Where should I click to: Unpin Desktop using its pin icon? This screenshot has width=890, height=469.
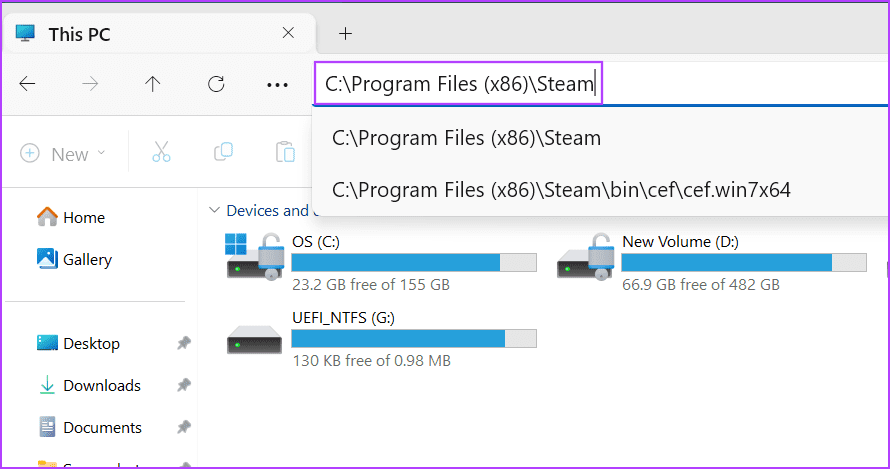pyautogui.click(x=183, y=343)
